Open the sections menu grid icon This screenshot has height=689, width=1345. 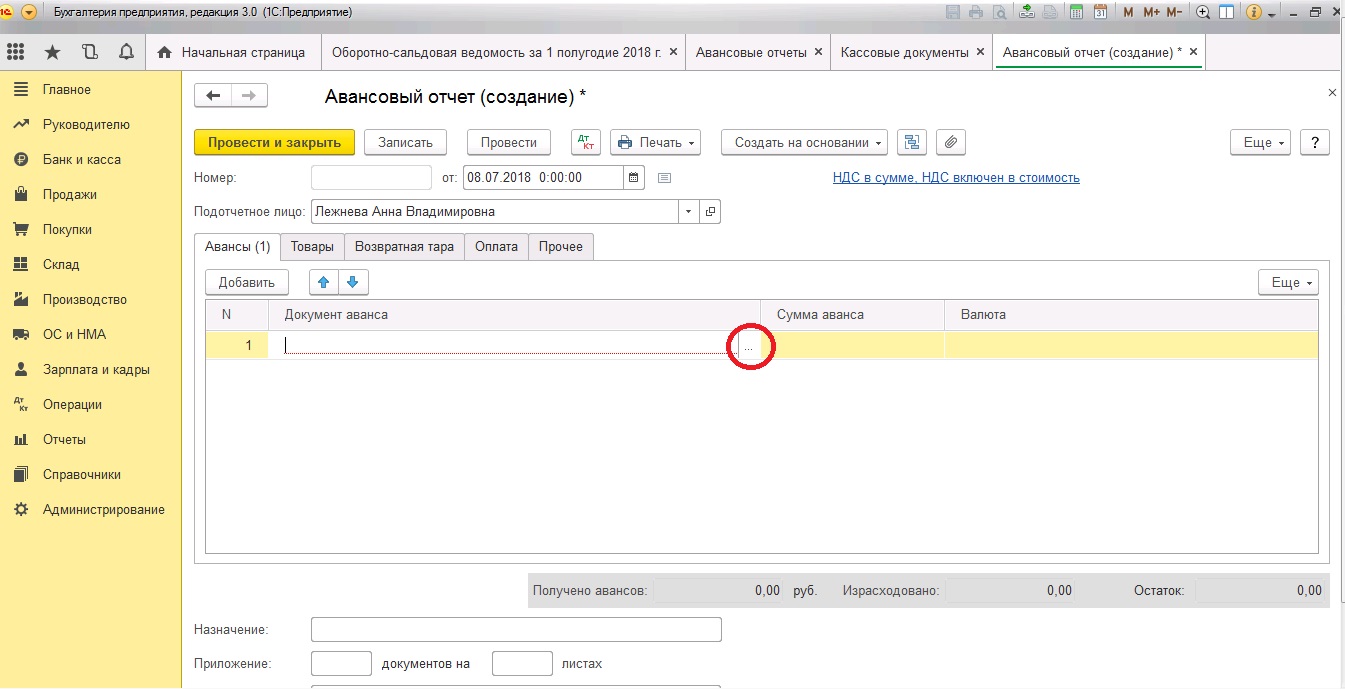point(16,52)
